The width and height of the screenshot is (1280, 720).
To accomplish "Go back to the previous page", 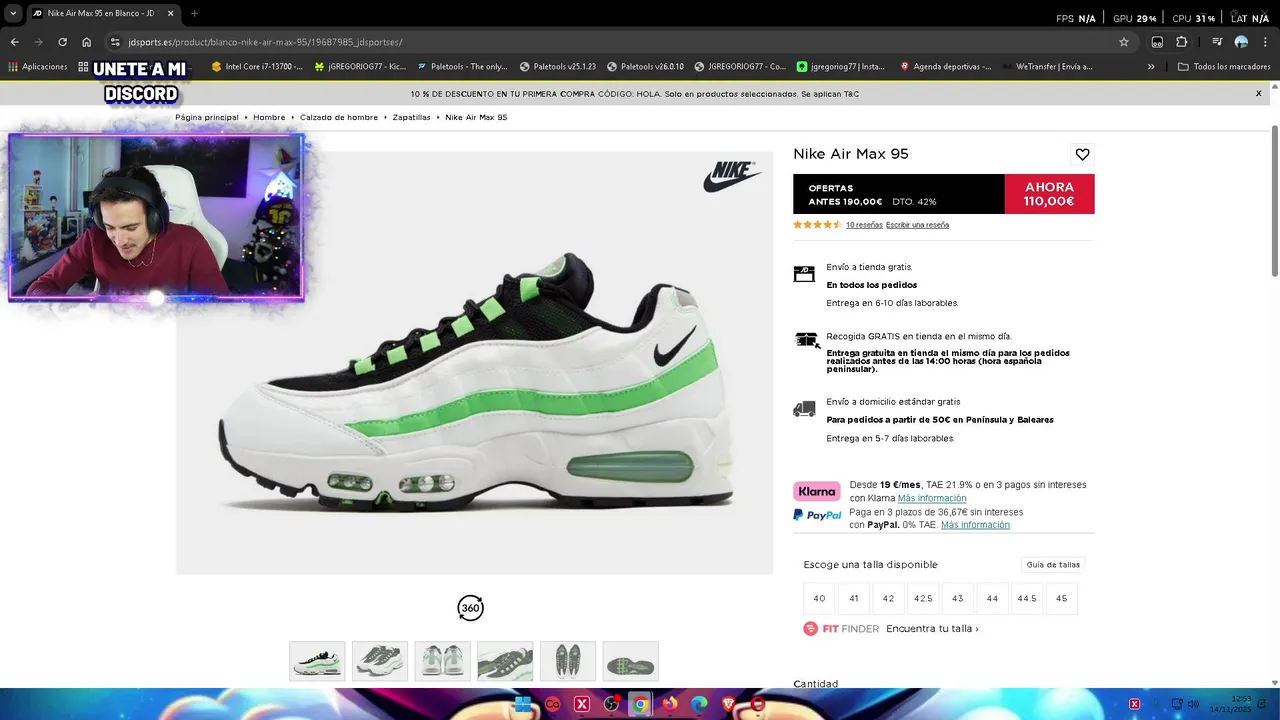I will coord(14,42).
